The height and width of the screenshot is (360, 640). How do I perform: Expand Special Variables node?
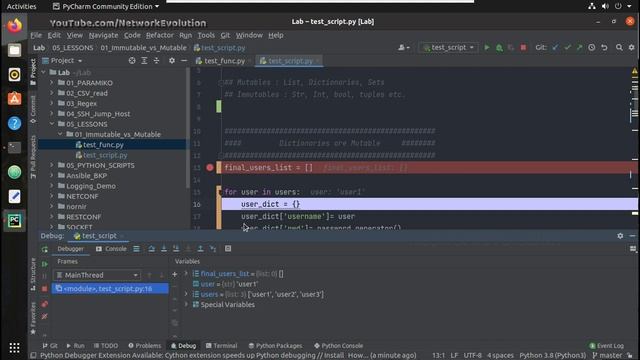tap(186, 304)
